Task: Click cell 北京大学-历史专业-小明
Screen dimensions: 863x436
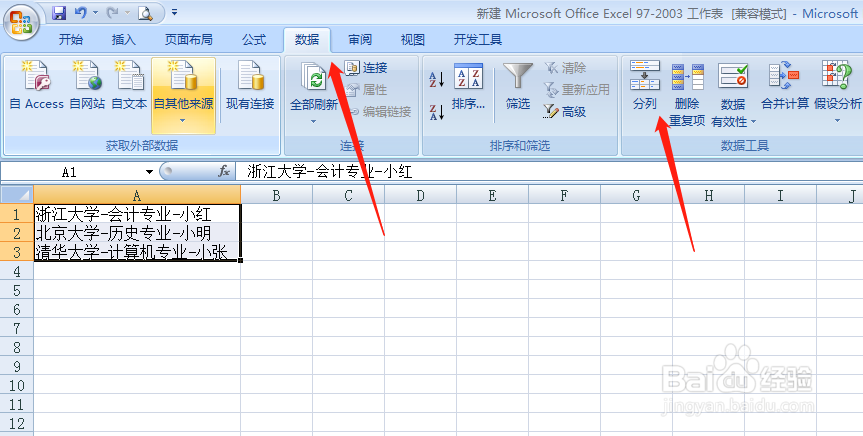Action: pos(137,233)
